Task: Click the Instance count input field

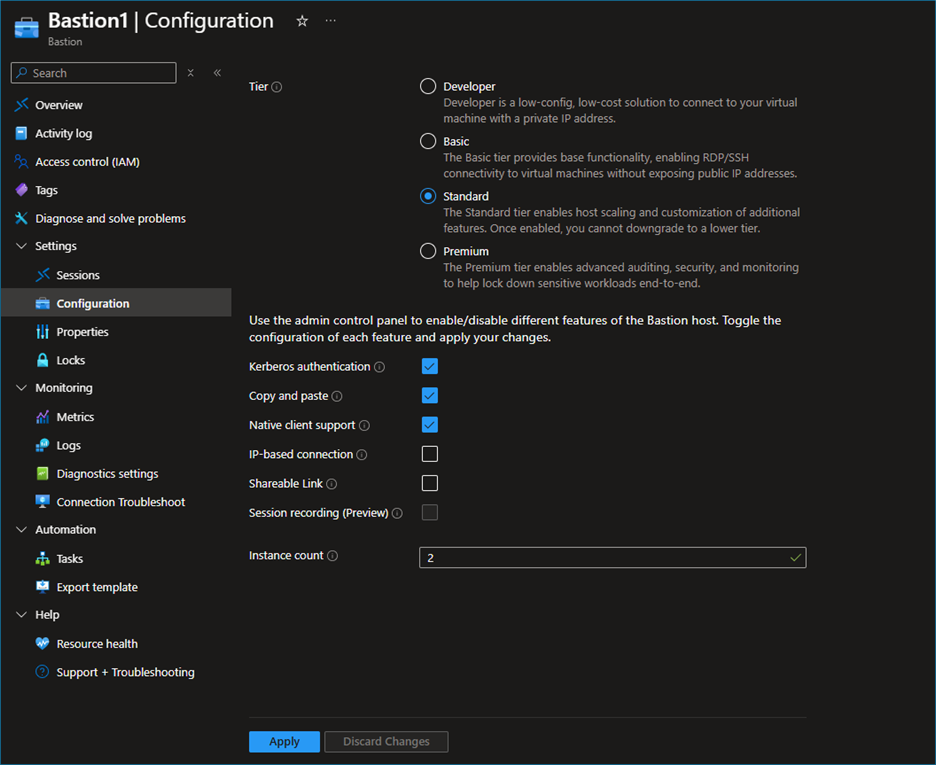Action: click(x=612, y=557)
